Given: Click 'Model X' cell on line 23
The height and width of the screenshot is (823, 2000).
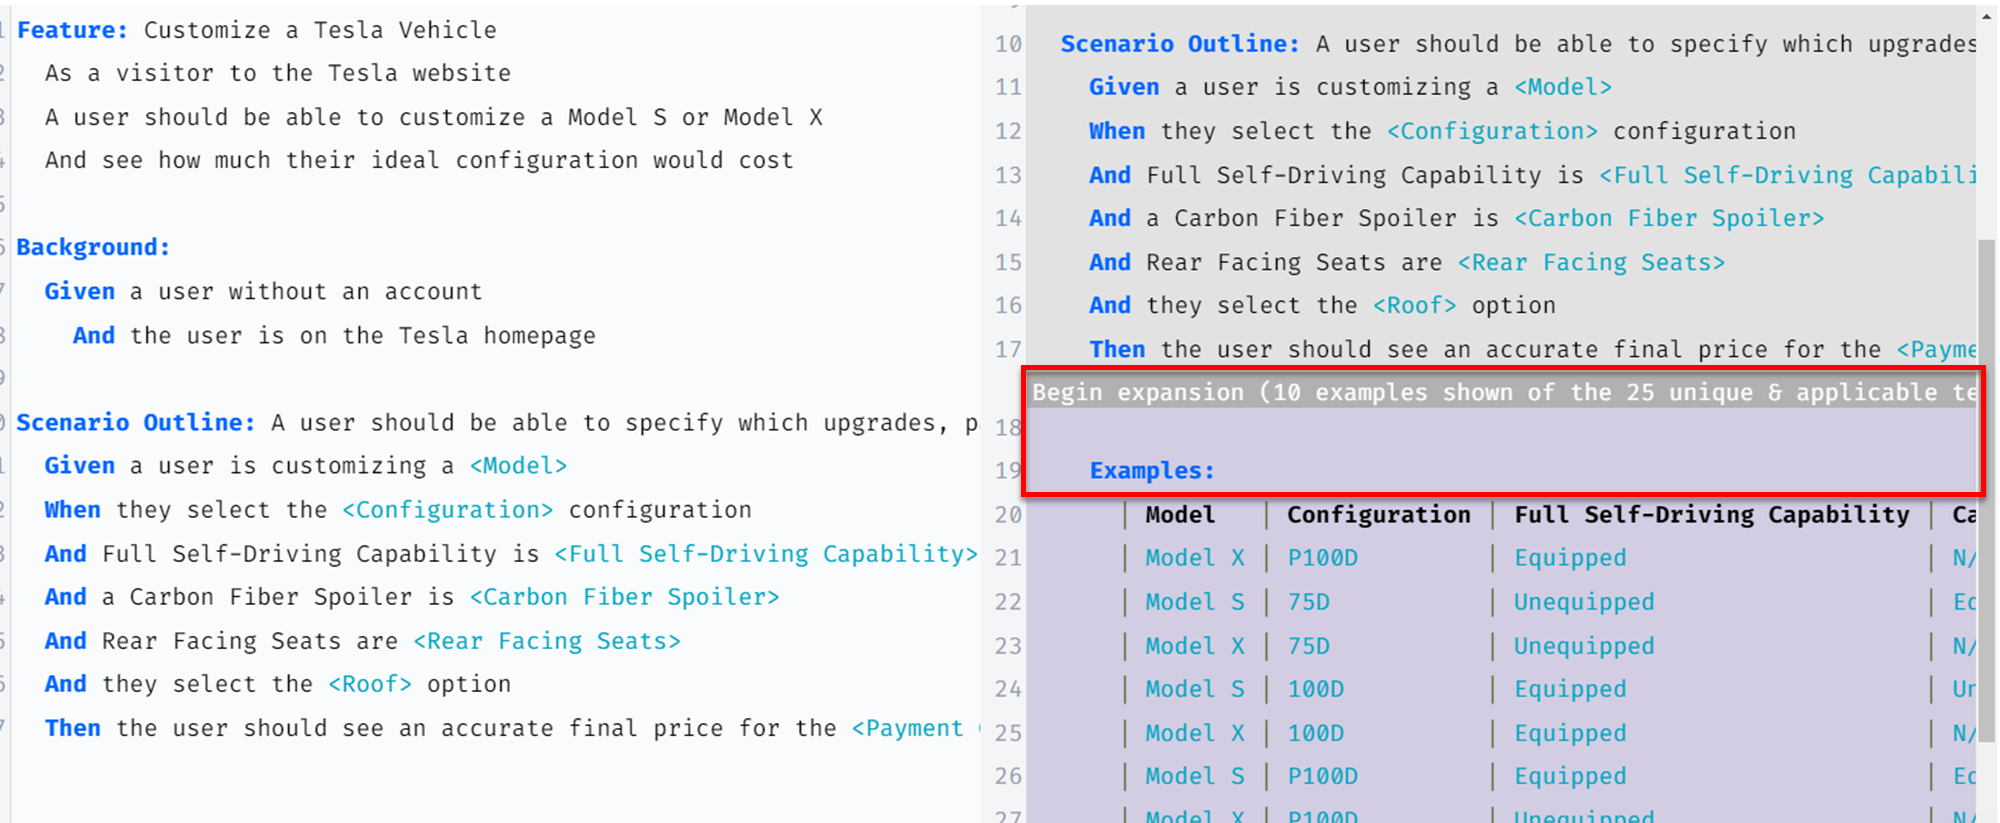Looking at the screenshot, I should [1195, 646].
